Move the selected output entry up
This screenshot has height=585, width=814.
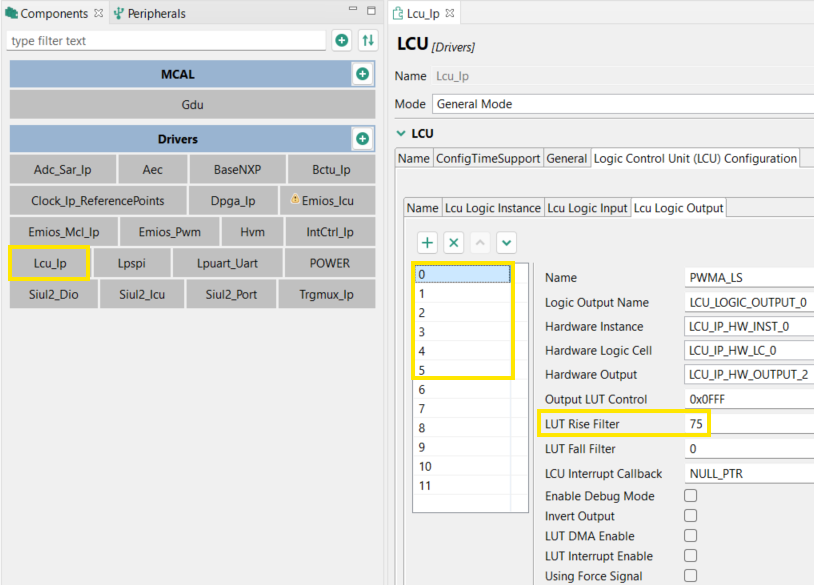[x=480, y=242]
